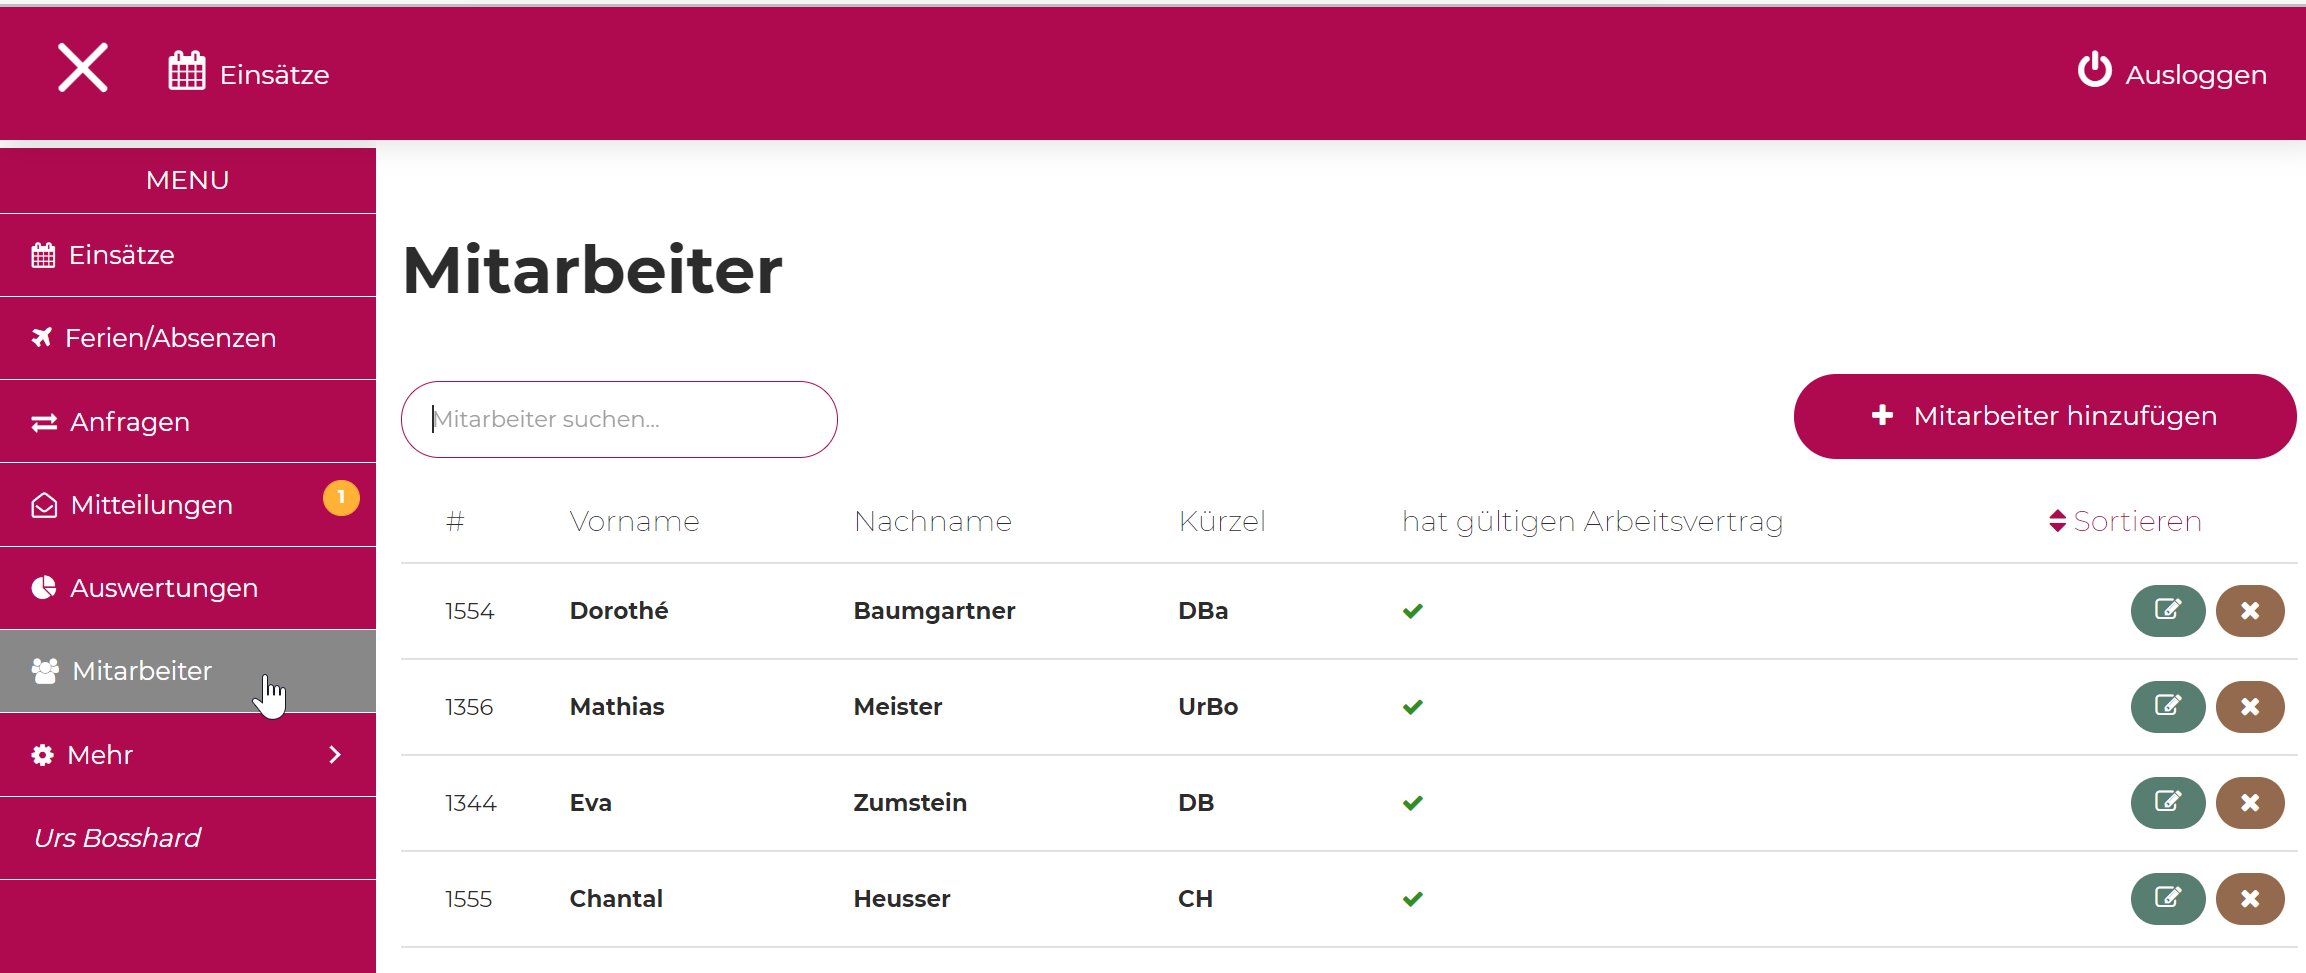This screenshot has height=973, width=2306.
Task: Click the Ausloggen power icon
Action: point(2094,71)
